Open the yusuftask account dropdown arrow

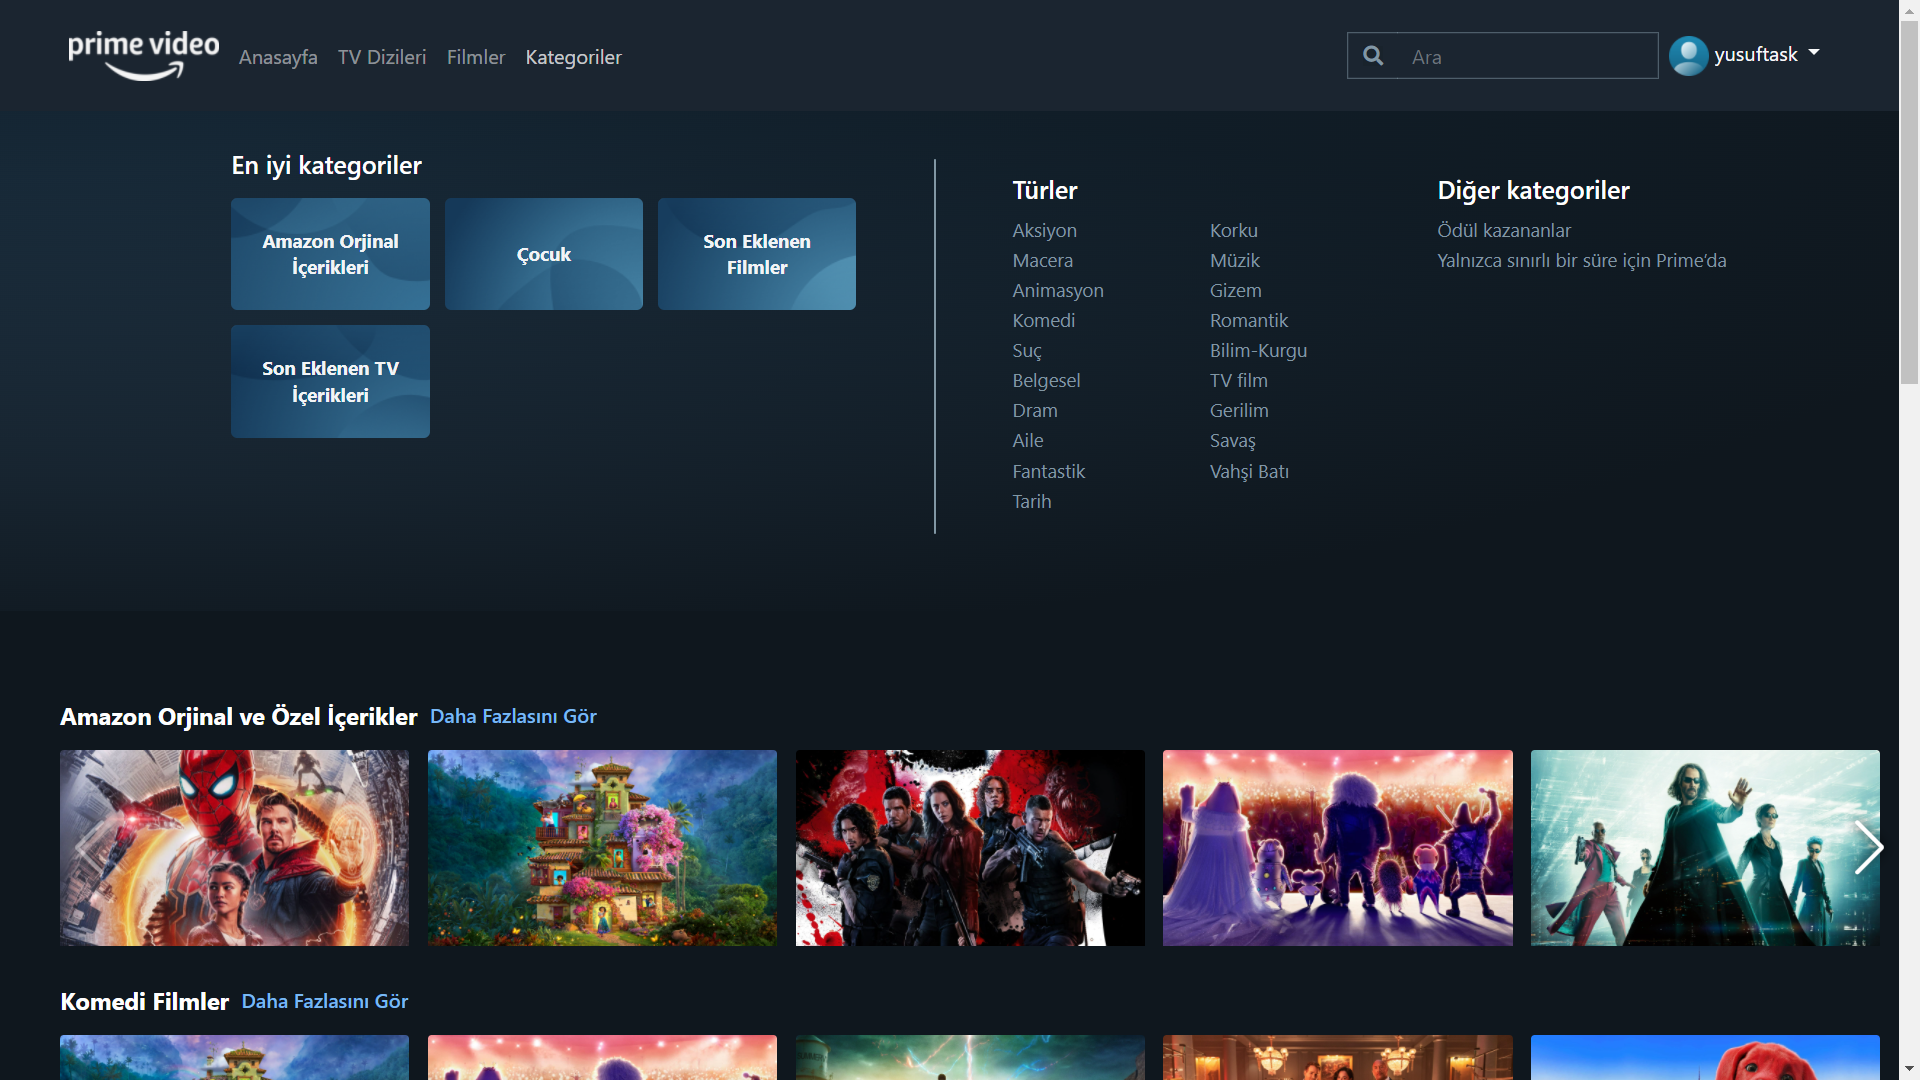click(1814, 52)
